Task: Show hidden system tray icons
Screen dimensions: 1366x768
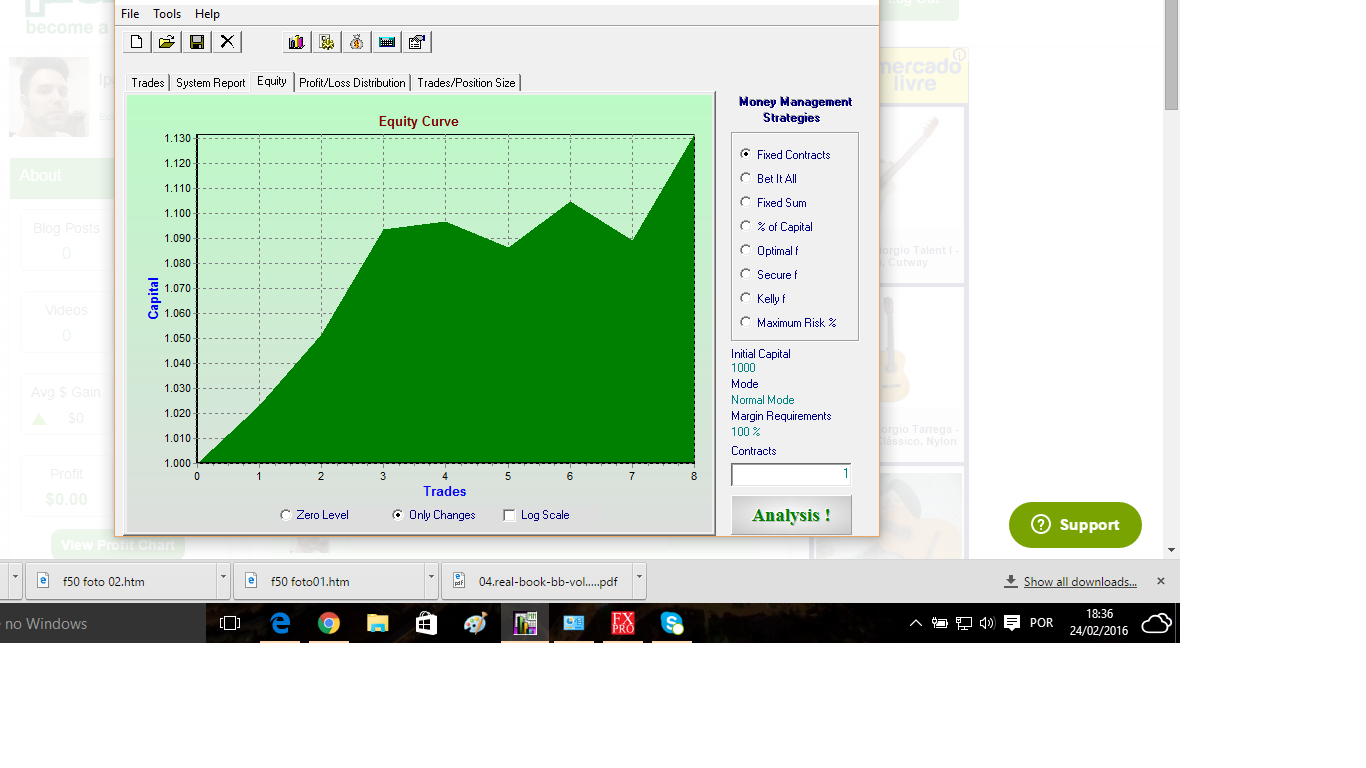Action: coord(916,623)
